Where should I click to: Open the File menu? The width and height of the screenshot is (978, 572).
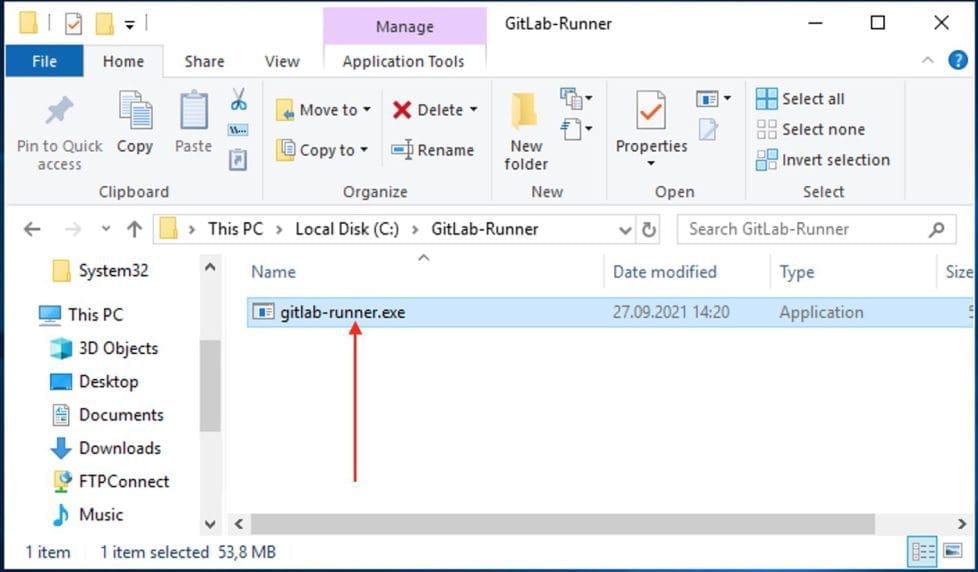pos(44,61)
